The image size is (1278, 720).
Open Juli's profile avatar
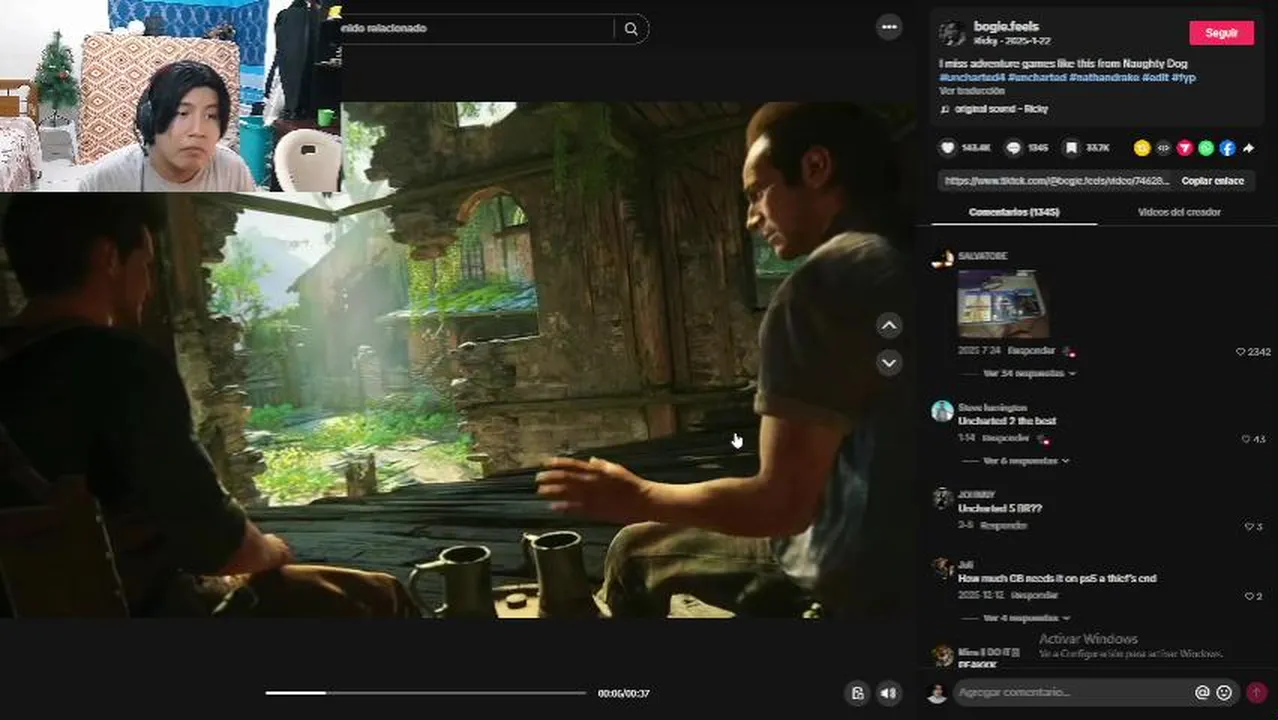click(x=942, y=568)
